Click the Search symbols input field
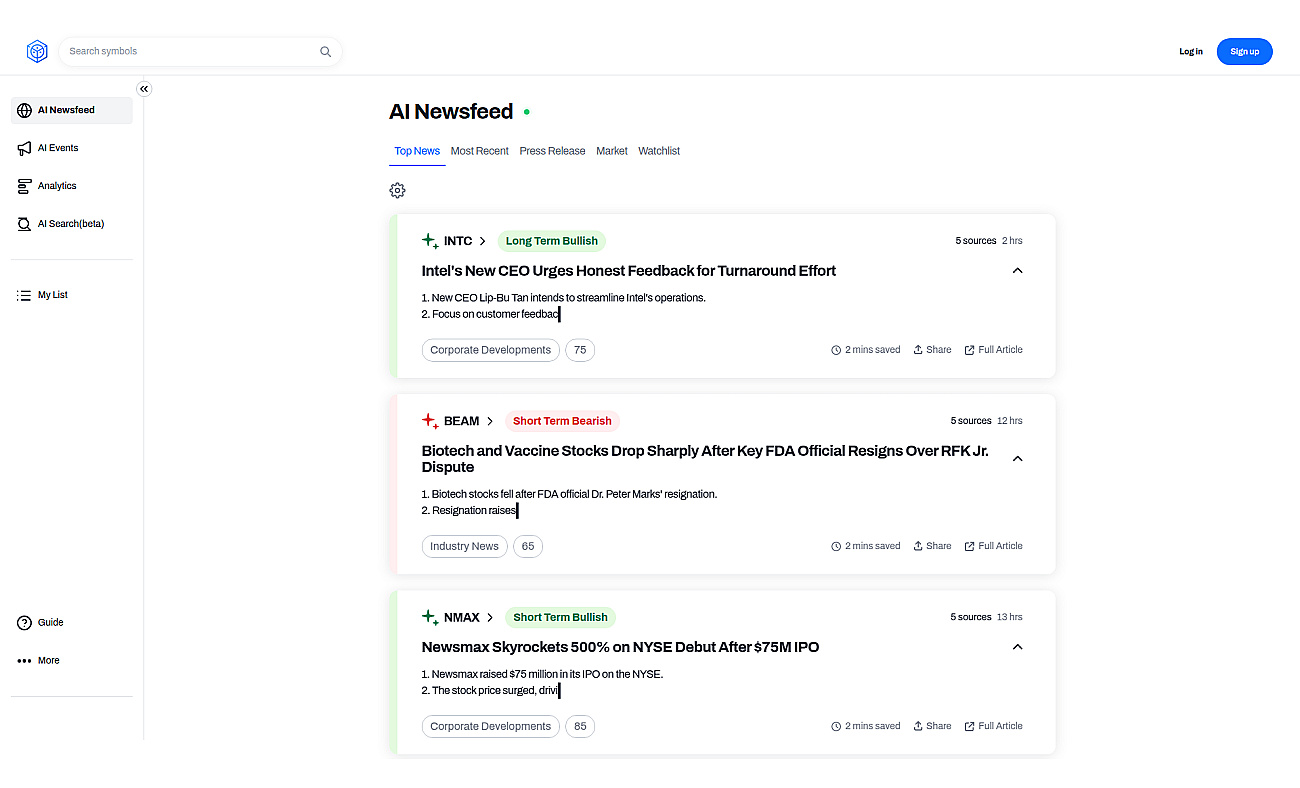The image size is (1300, 788). tap(200, 52)
